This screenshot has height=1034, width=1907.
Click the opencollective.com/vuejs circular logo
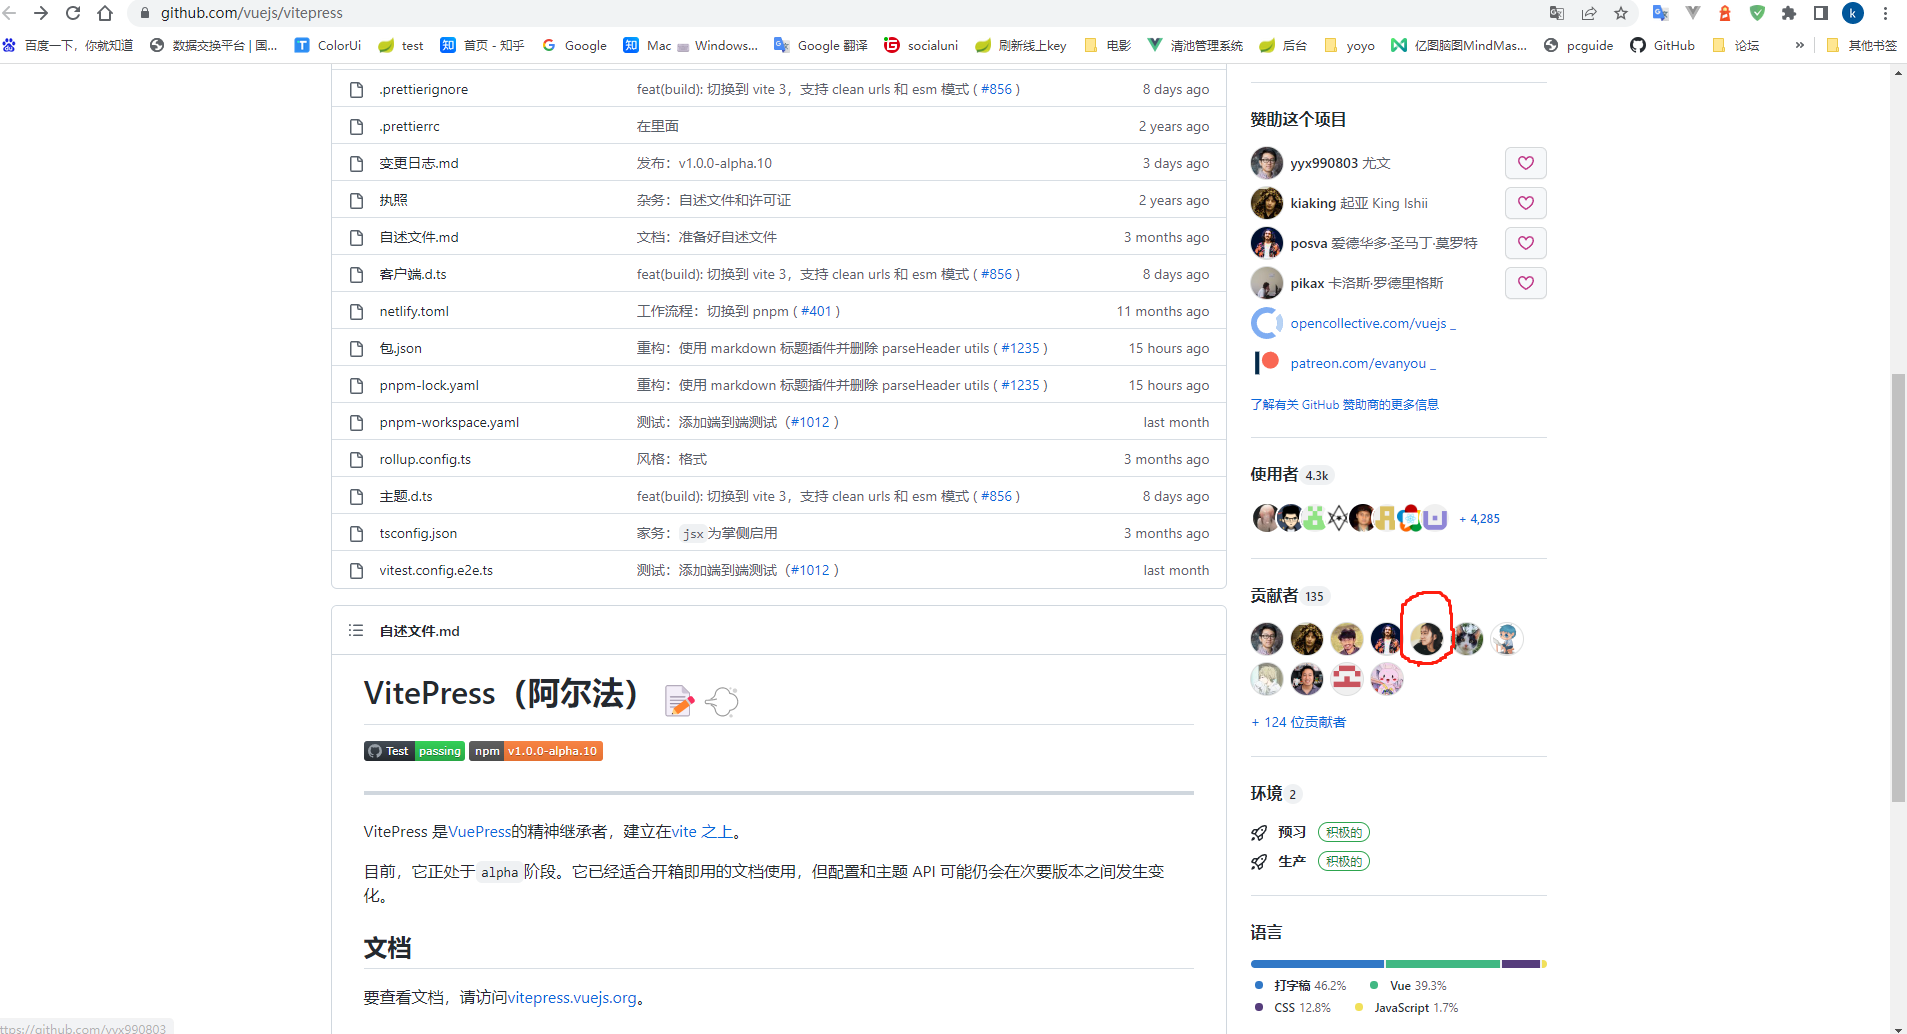(1265, 322)
